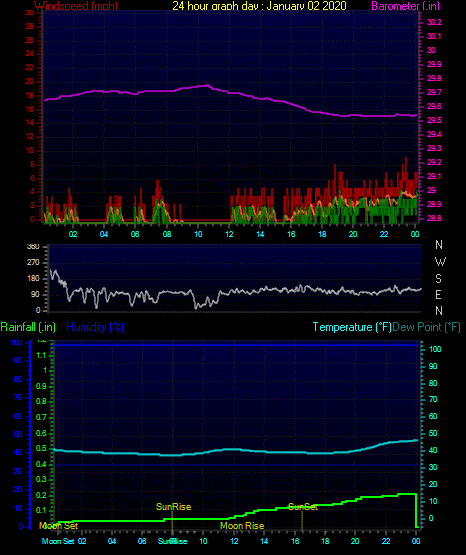Click the green rainfall drop at midnight
Screen dimensions: 466x555
[416, 510]
